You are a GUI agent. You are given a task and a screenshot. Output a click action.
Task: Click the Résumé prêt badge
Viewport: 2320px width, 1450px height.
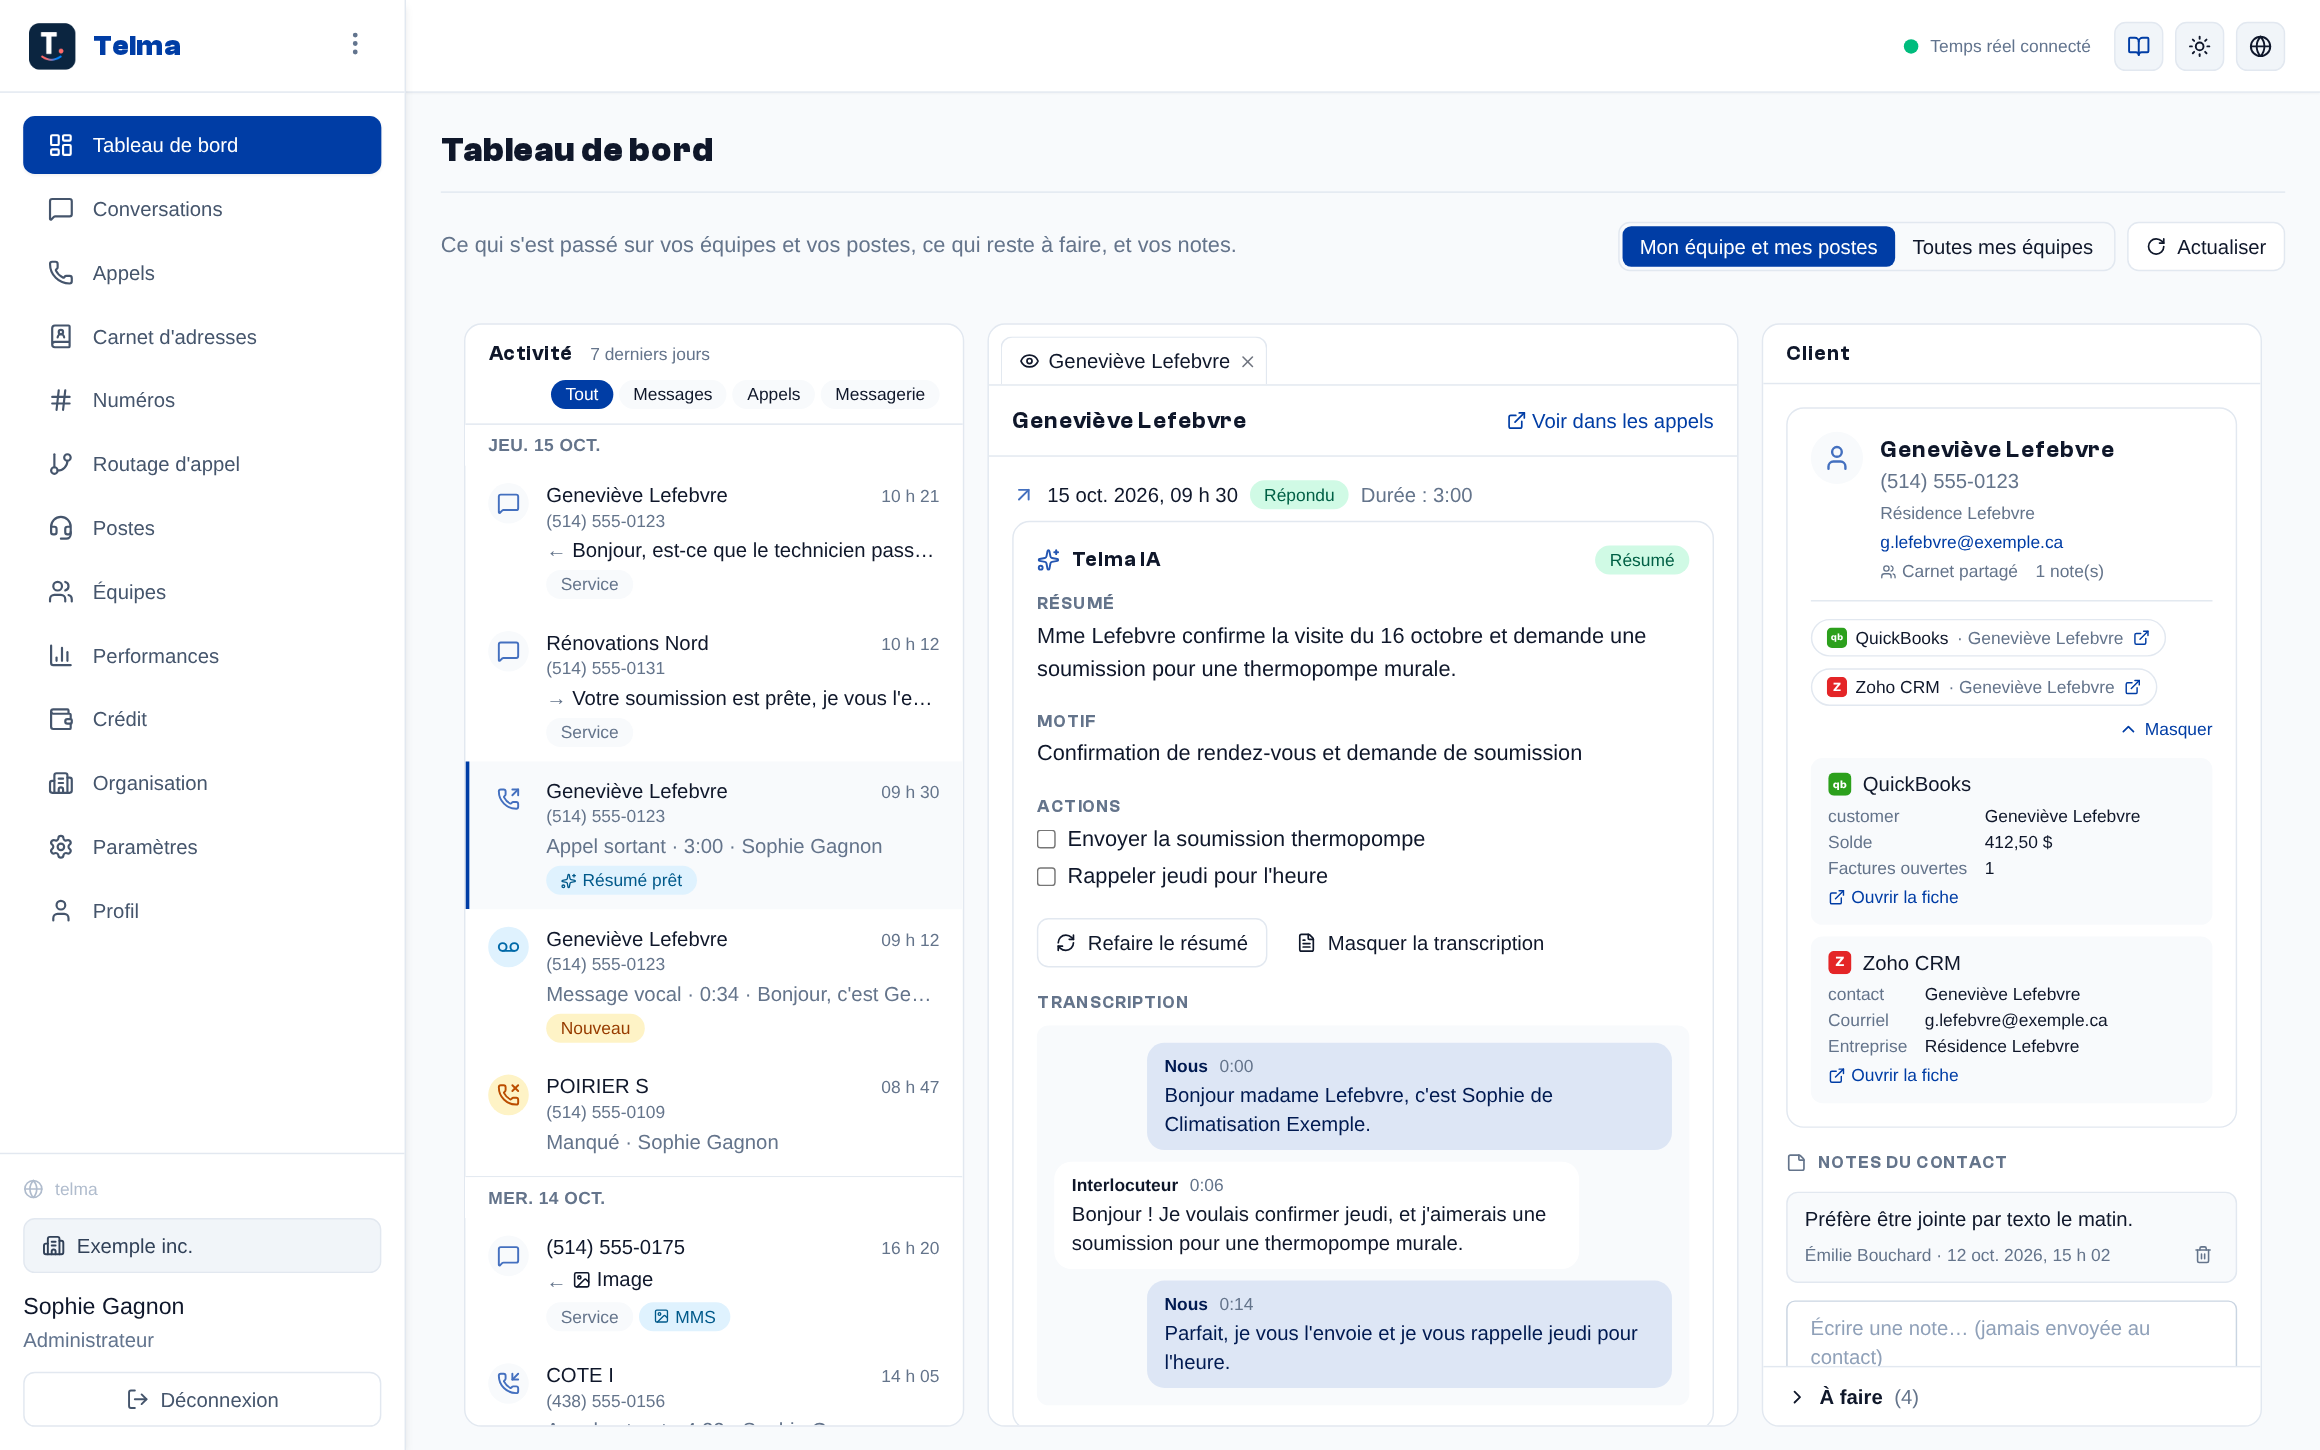click(621, 880)
